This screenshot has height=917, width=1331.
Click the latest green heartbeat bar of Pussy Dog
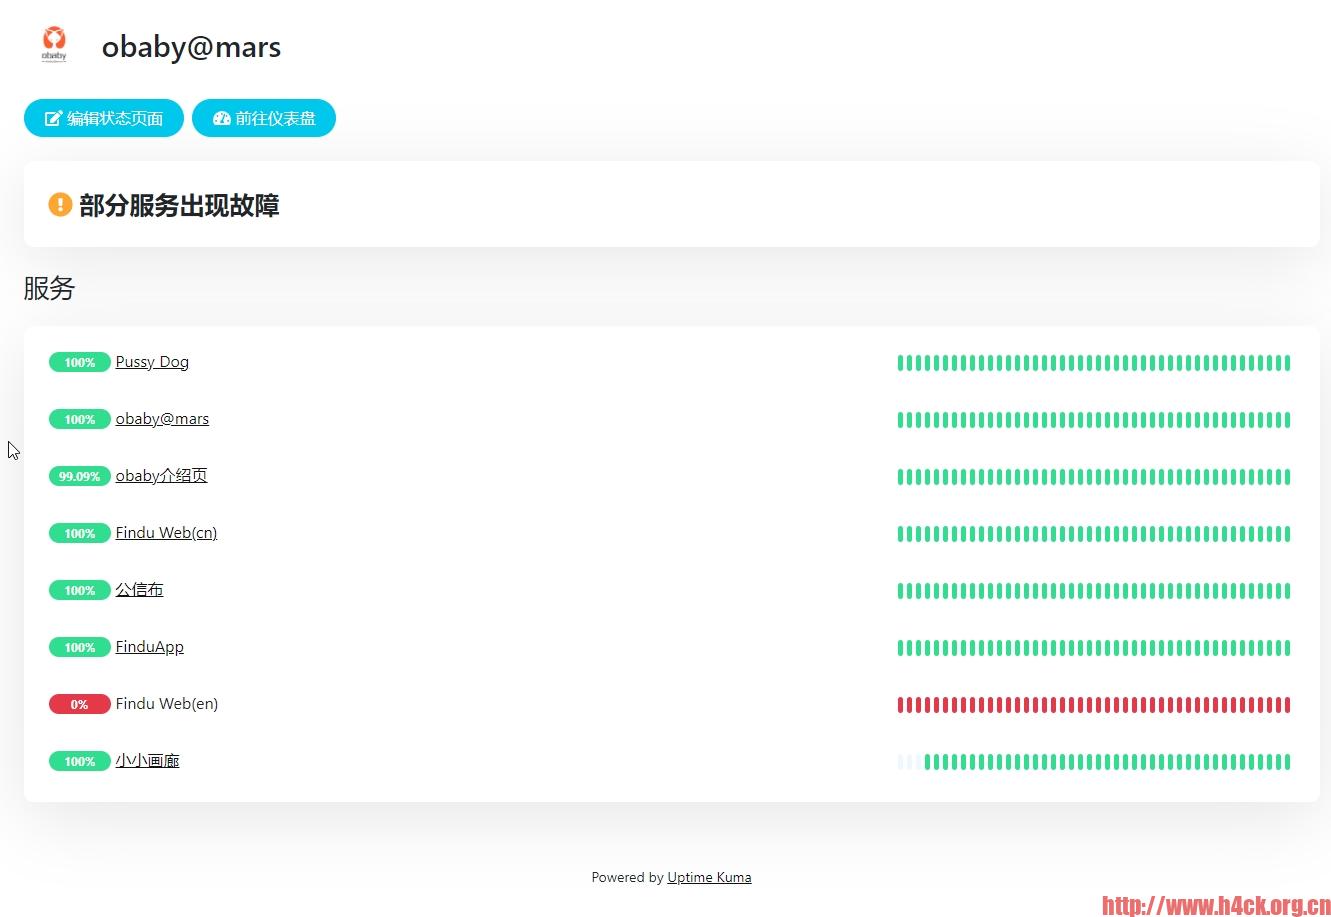(x=1287, y=363)
